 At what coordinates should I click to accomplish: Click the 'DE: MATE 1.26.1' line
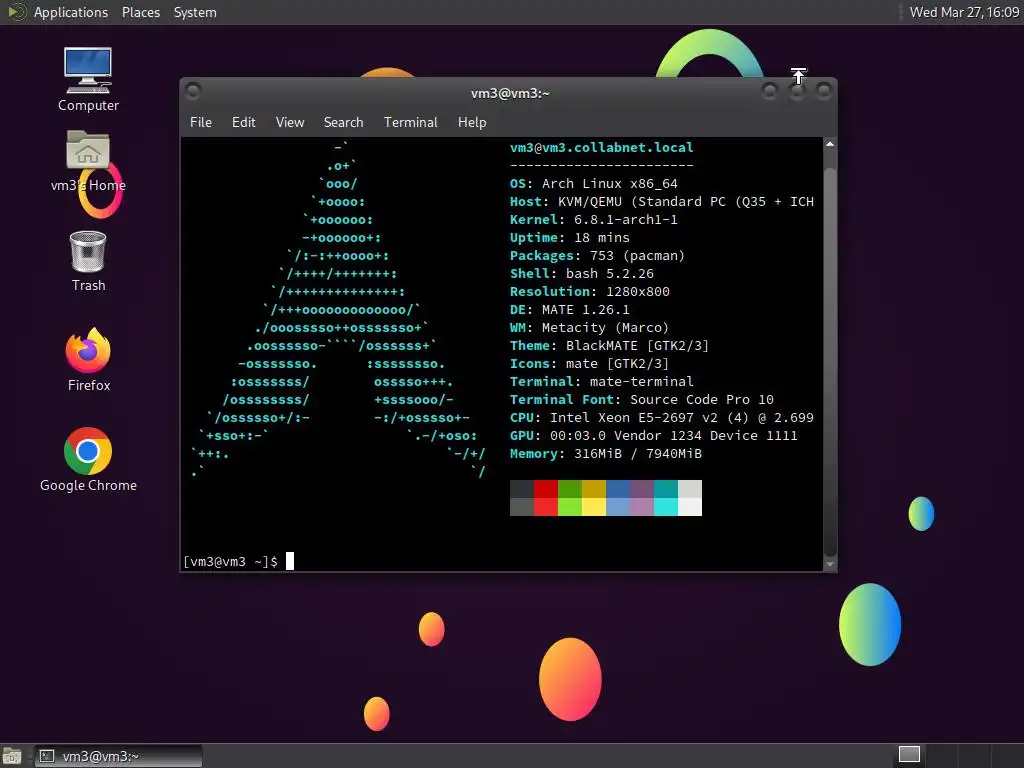coord(569,310)
